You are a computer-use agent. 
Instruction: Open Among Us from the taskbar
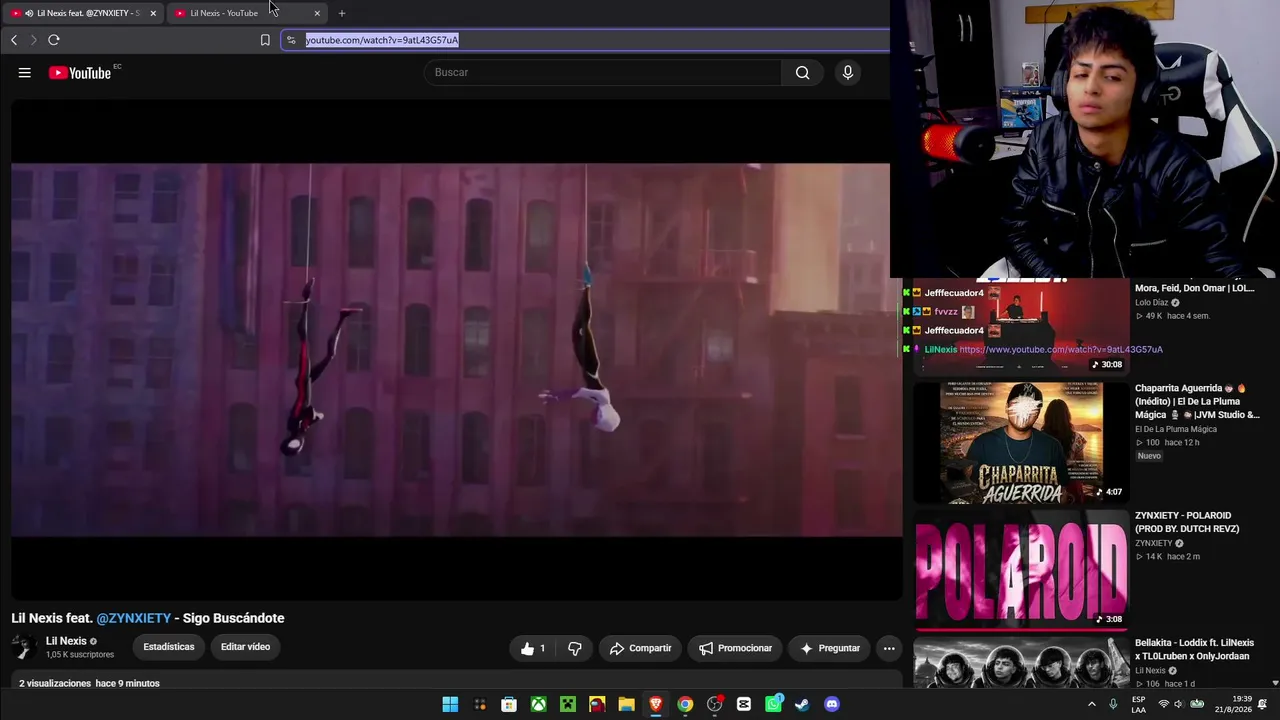pyautogui.click(x=597, y=704)
